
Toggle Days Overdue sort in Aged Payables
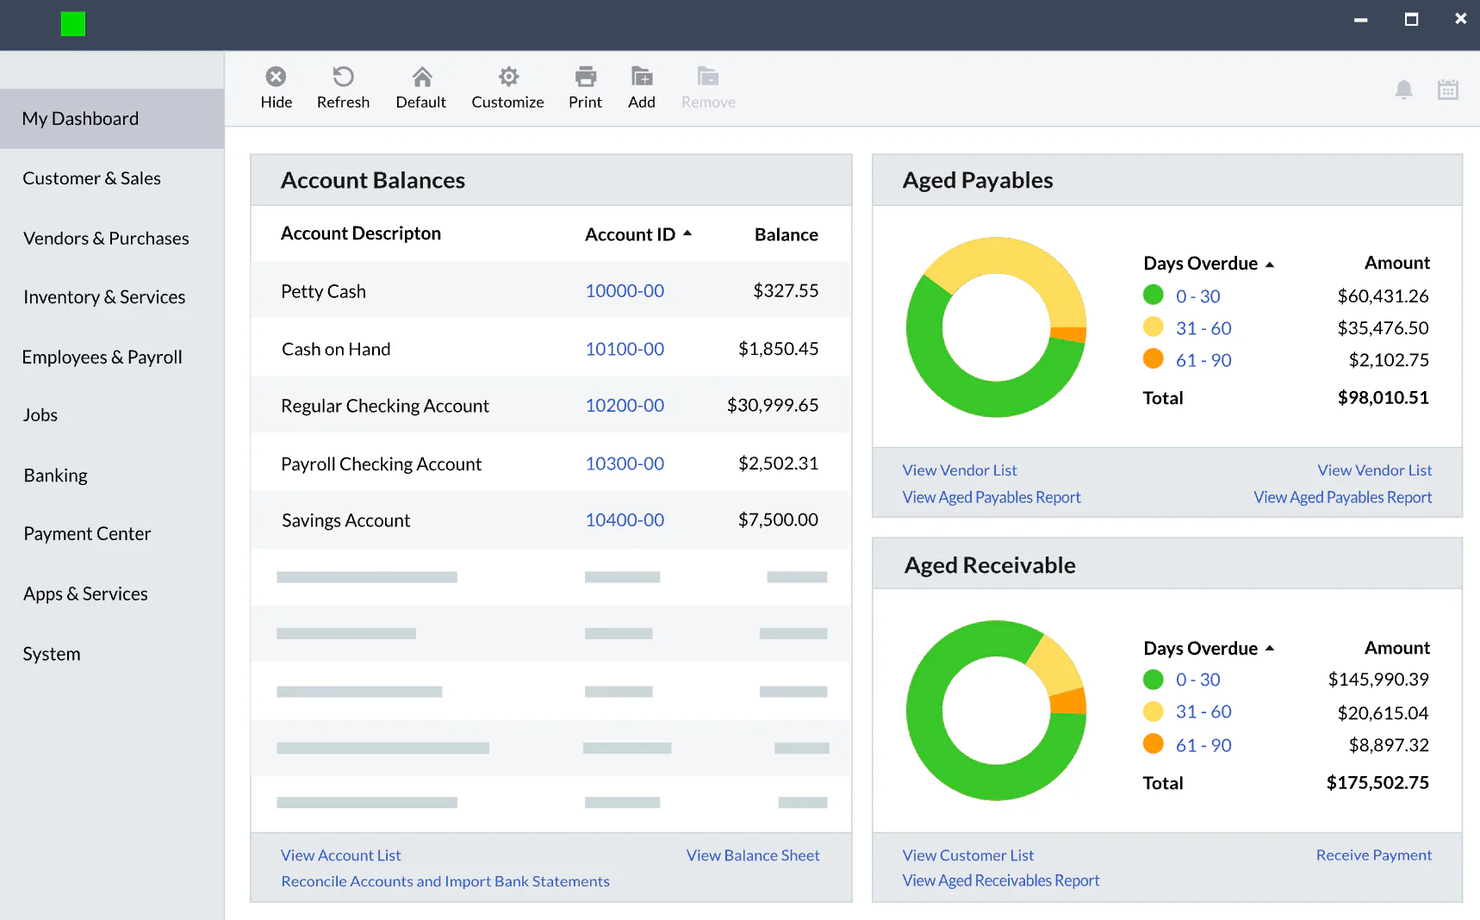[1270, 262]
